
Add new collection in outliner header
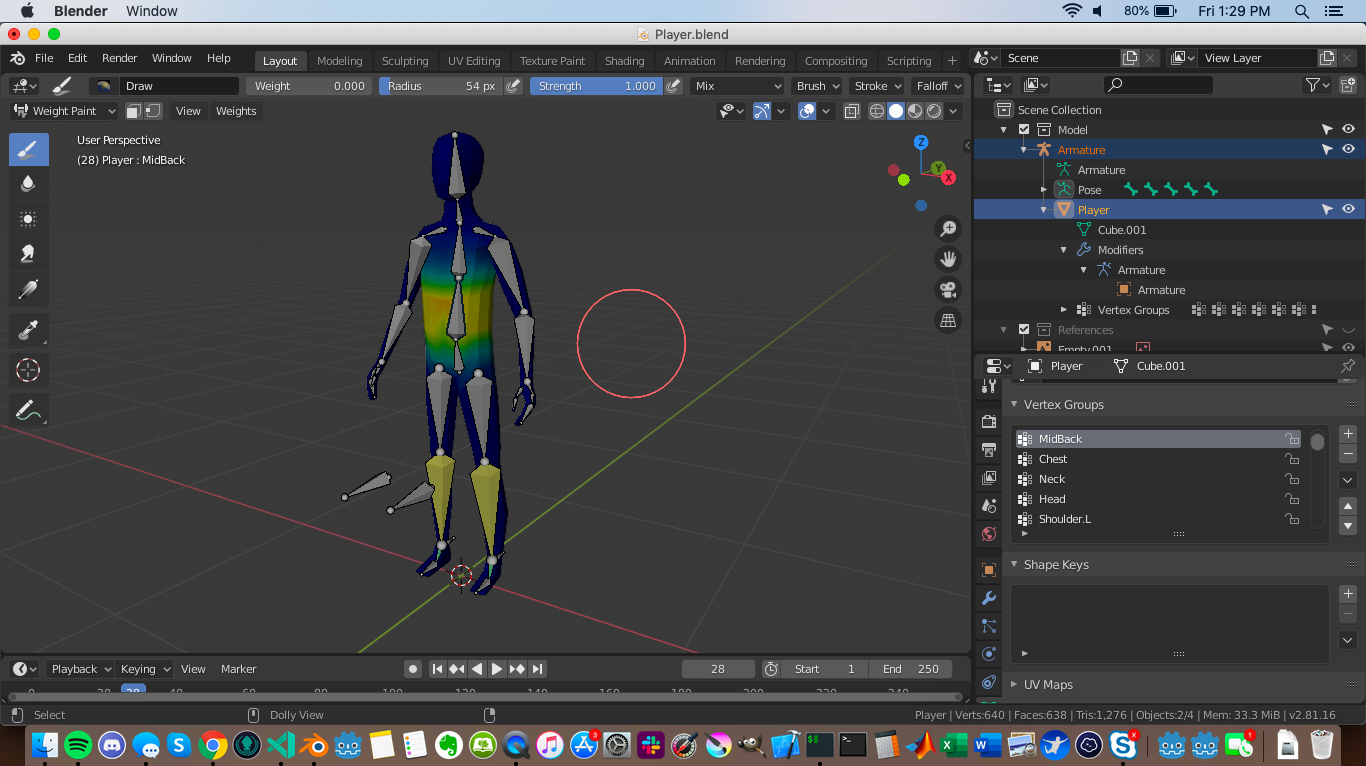pyautogui.click(x=1347, y=85)
